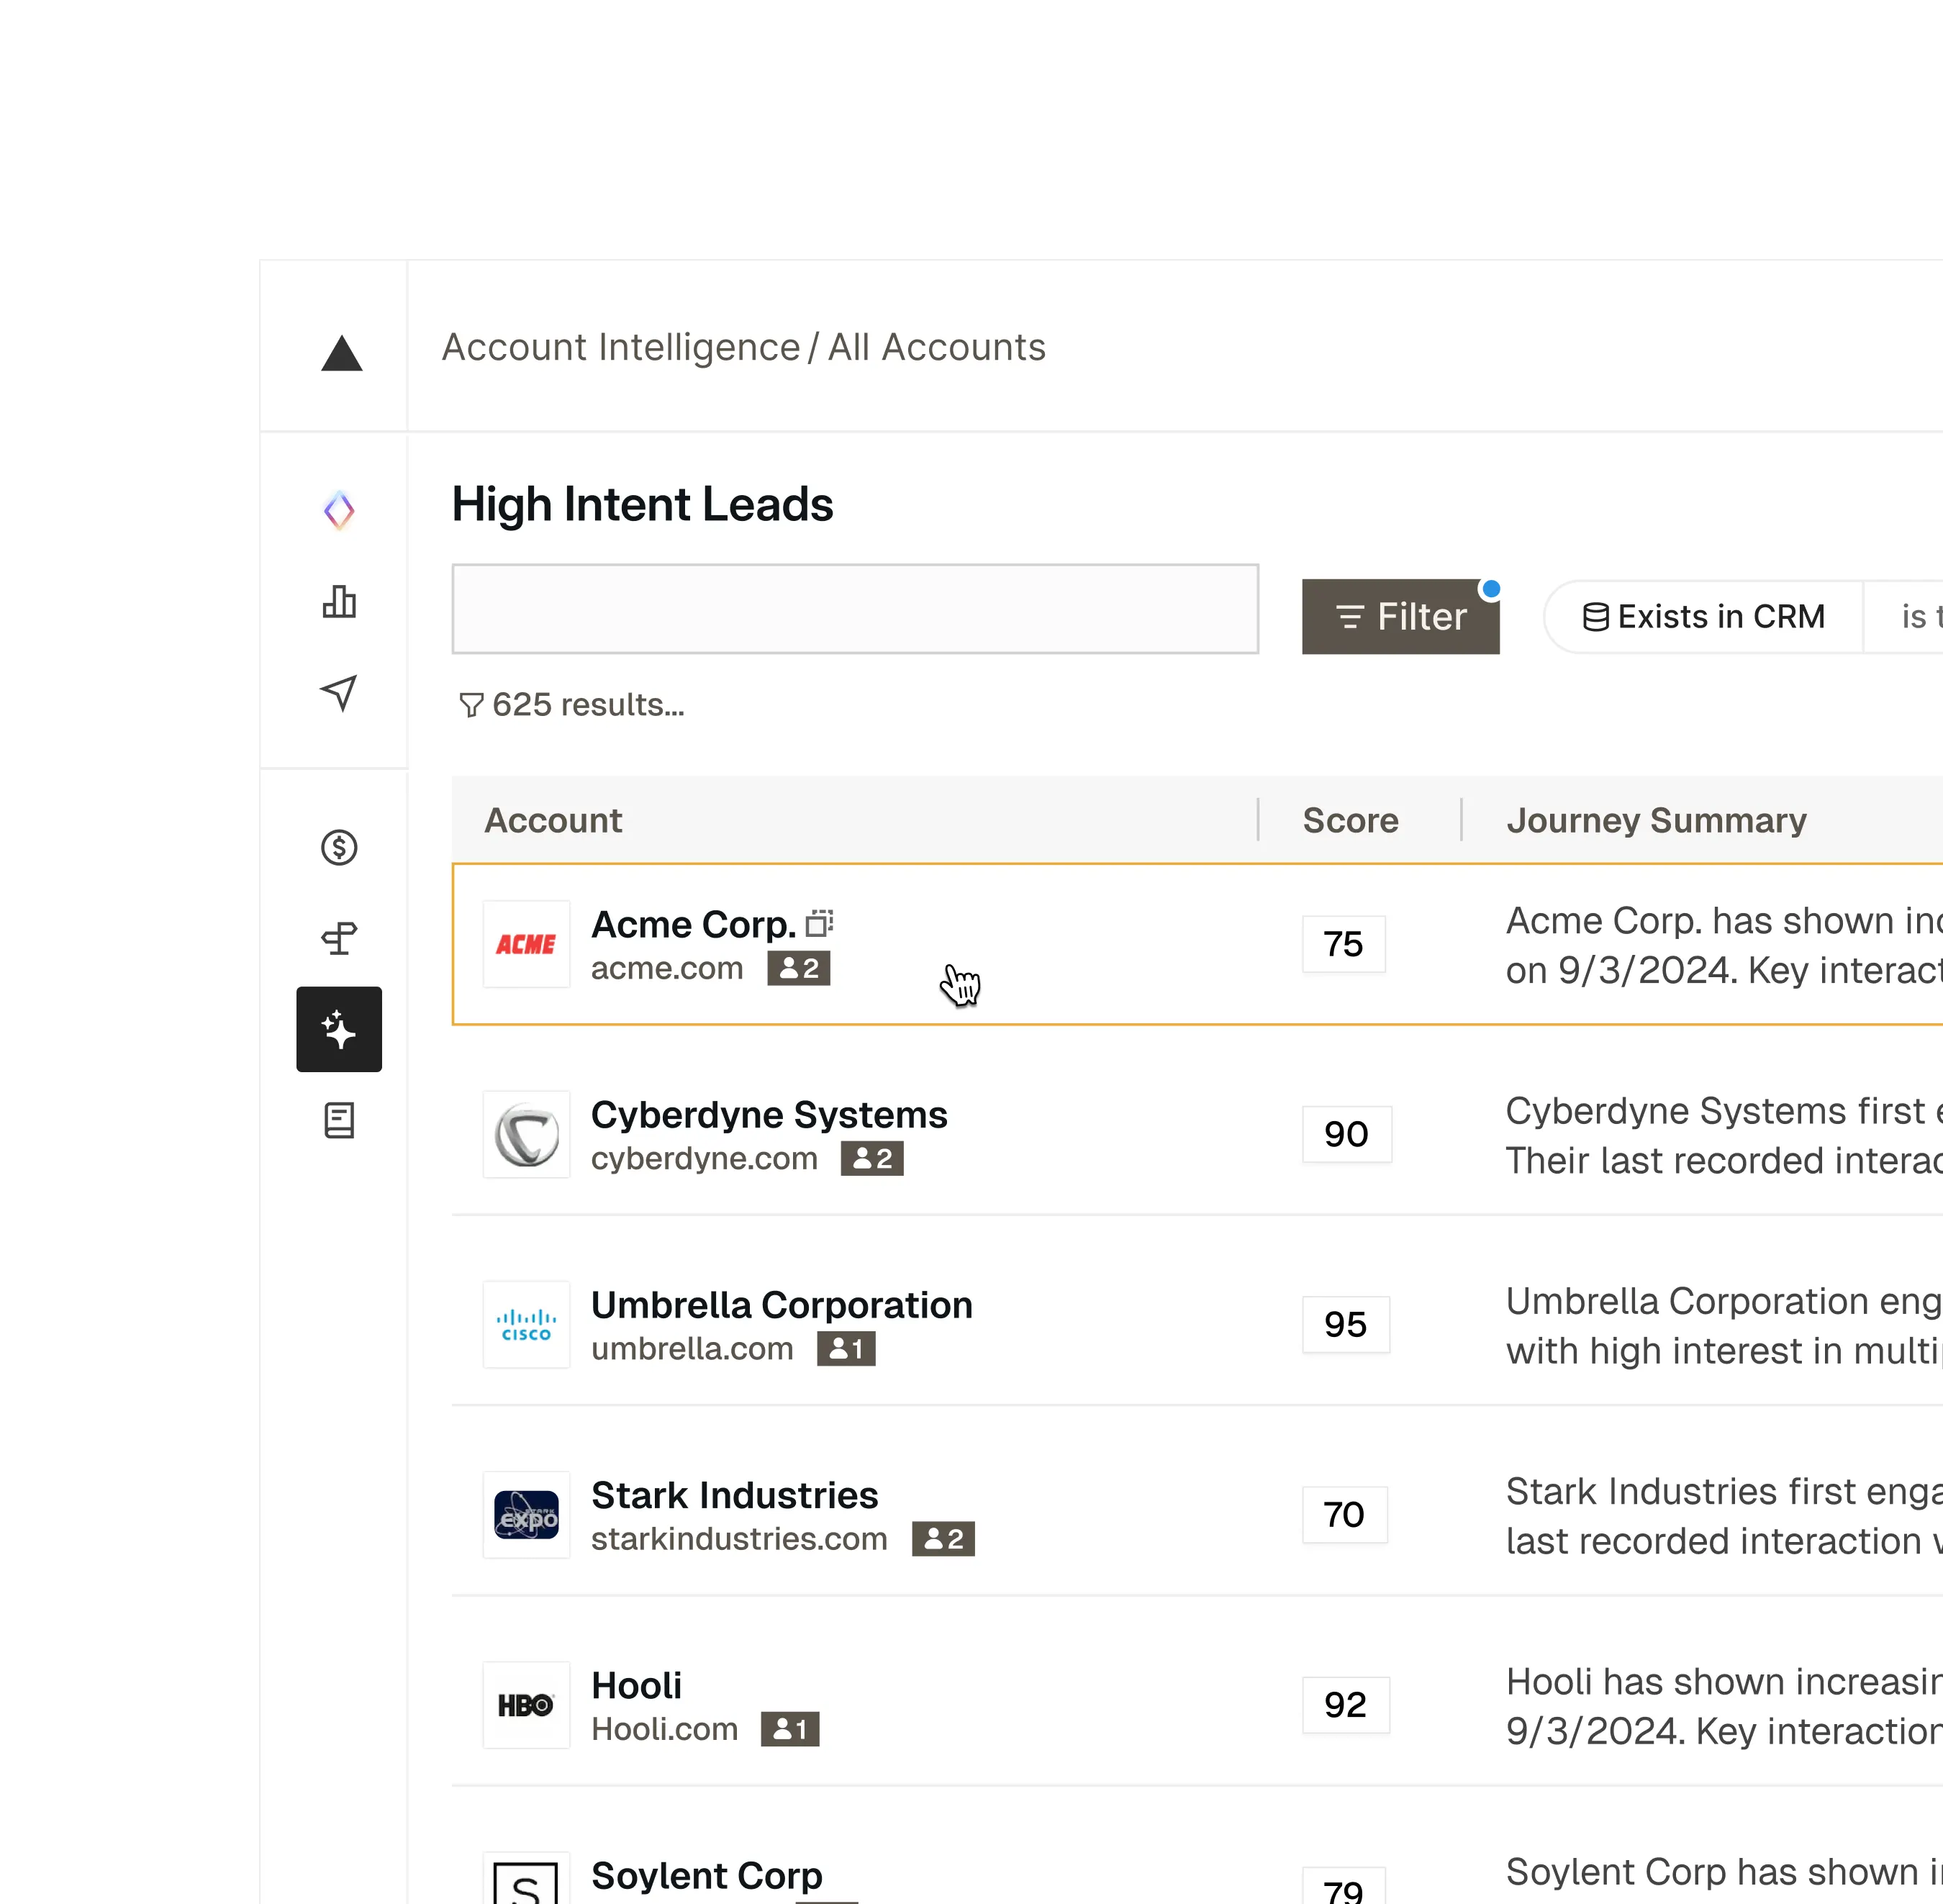
Task: Open the signpost sidebar icon
Action: pyautogui.click(x=339, y=938)
